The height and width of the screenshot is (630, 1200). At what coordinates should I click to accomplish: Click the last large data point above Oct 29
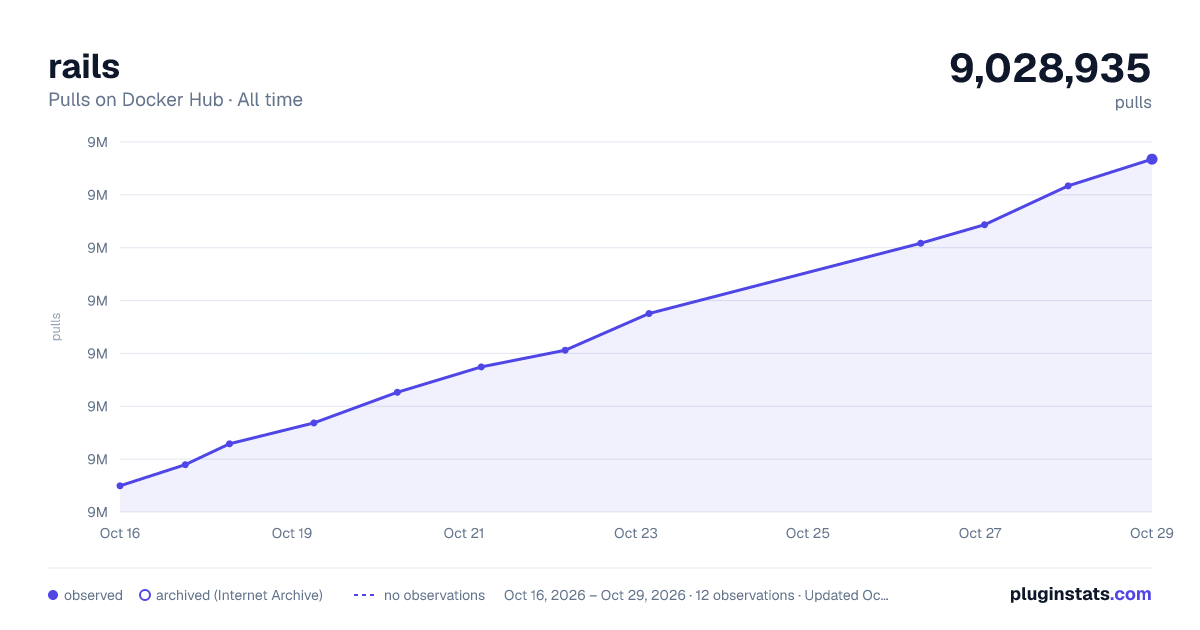tap(1152, 159)
